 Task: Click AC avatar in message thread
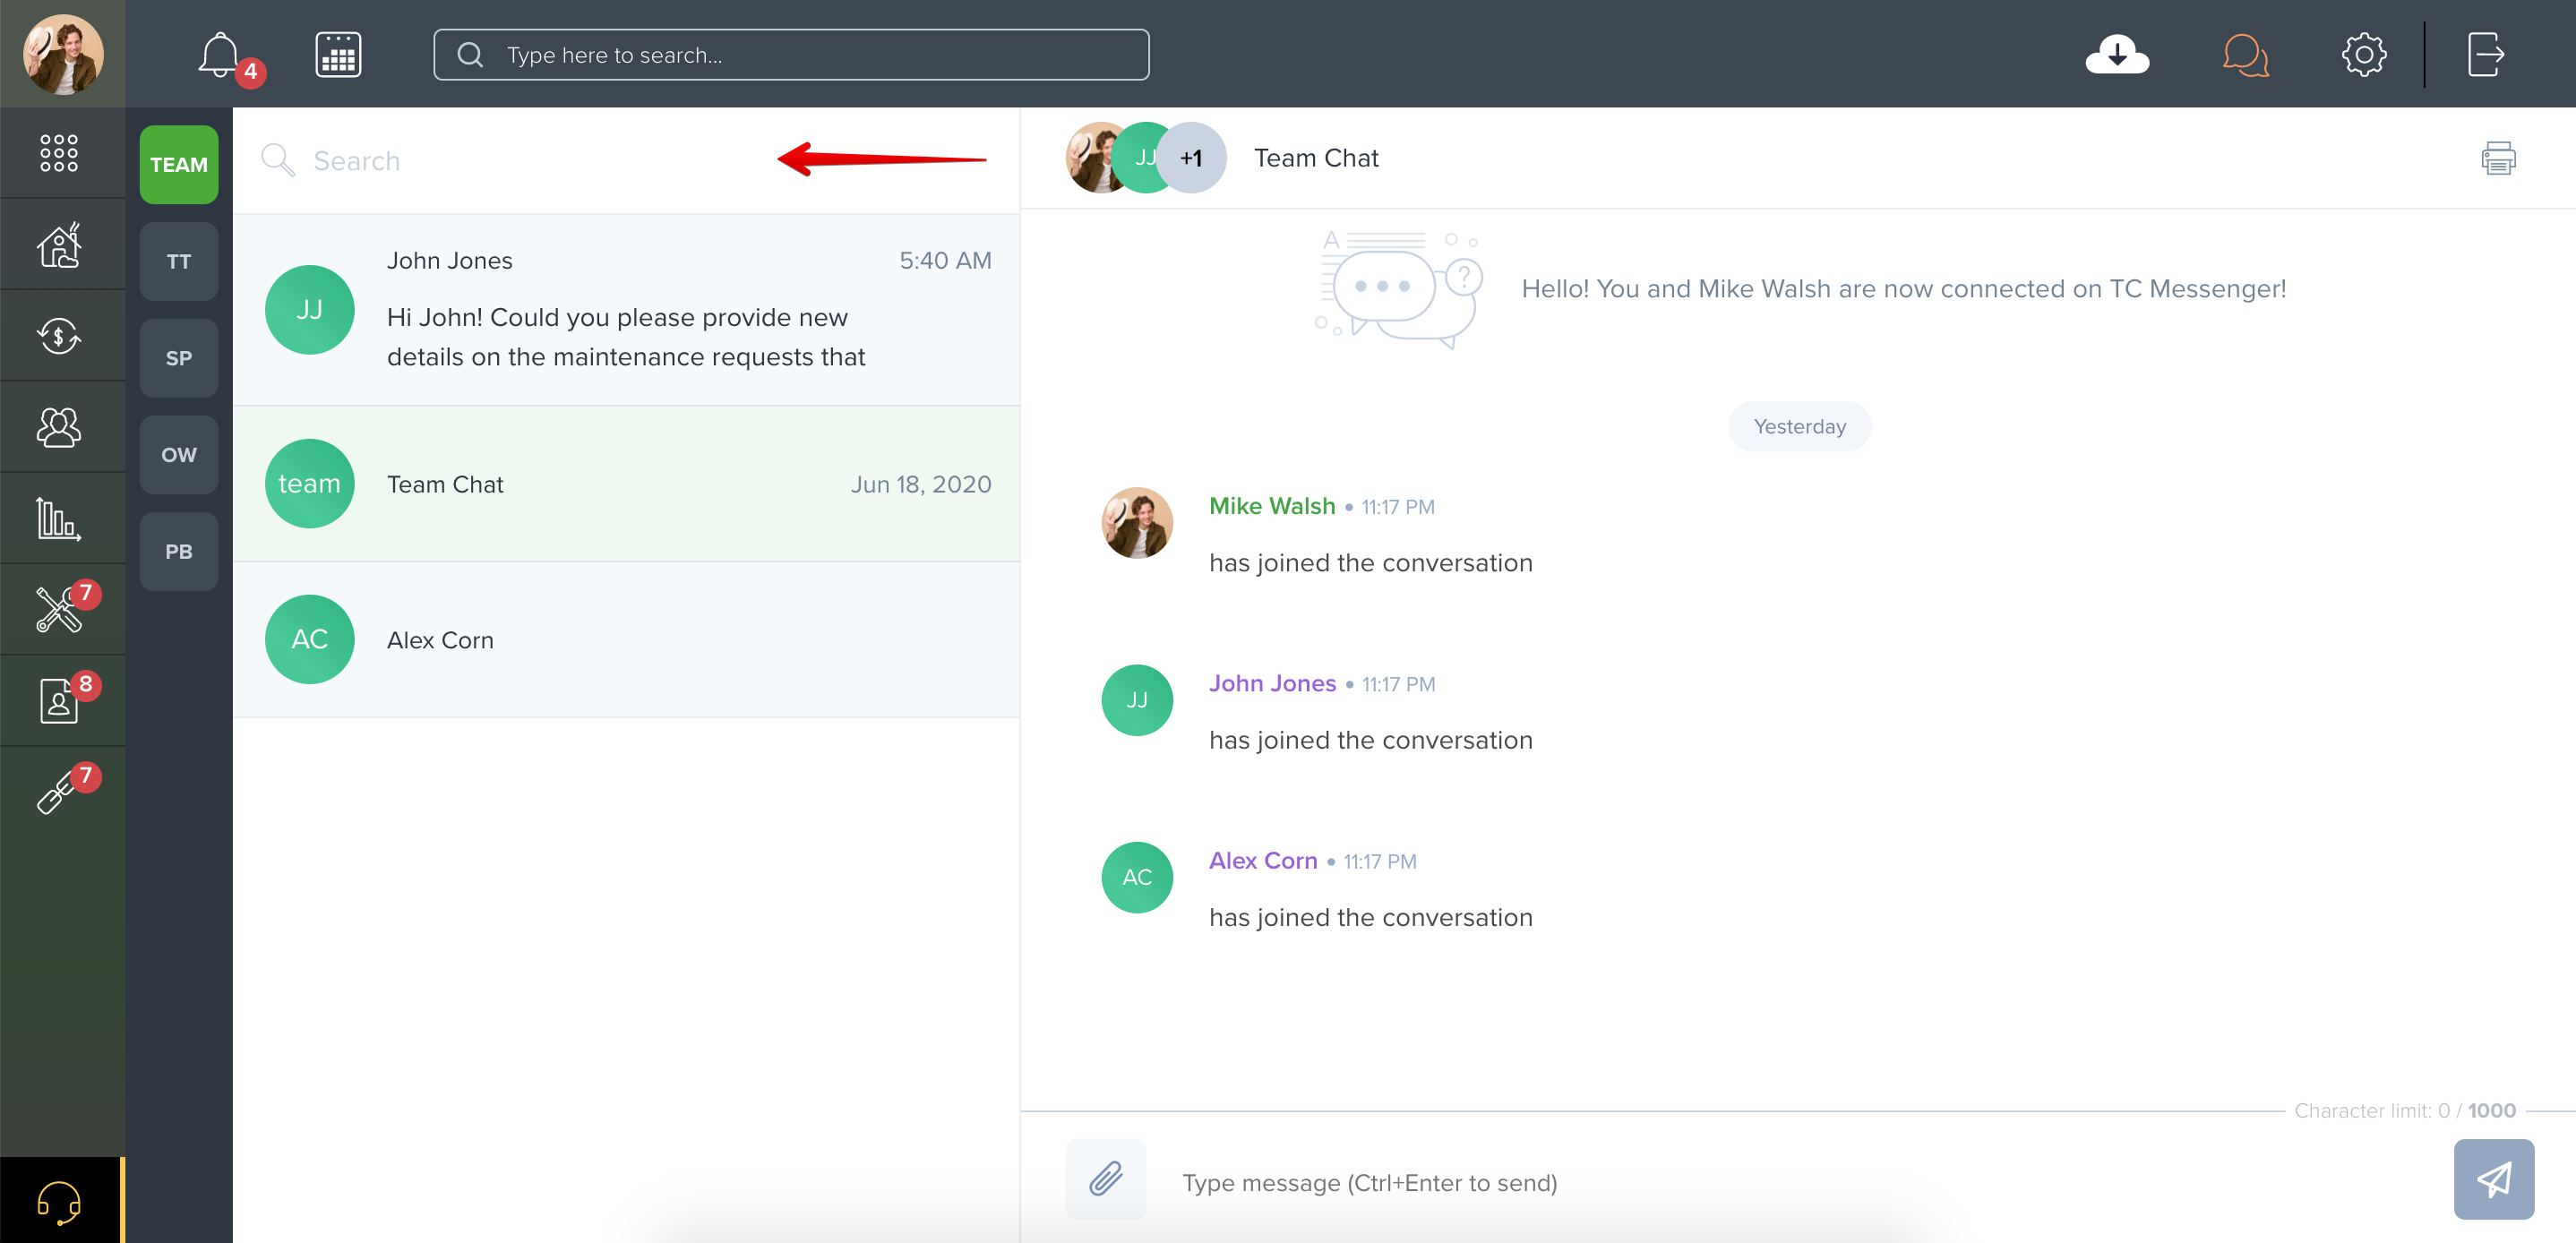[1137, 877]
